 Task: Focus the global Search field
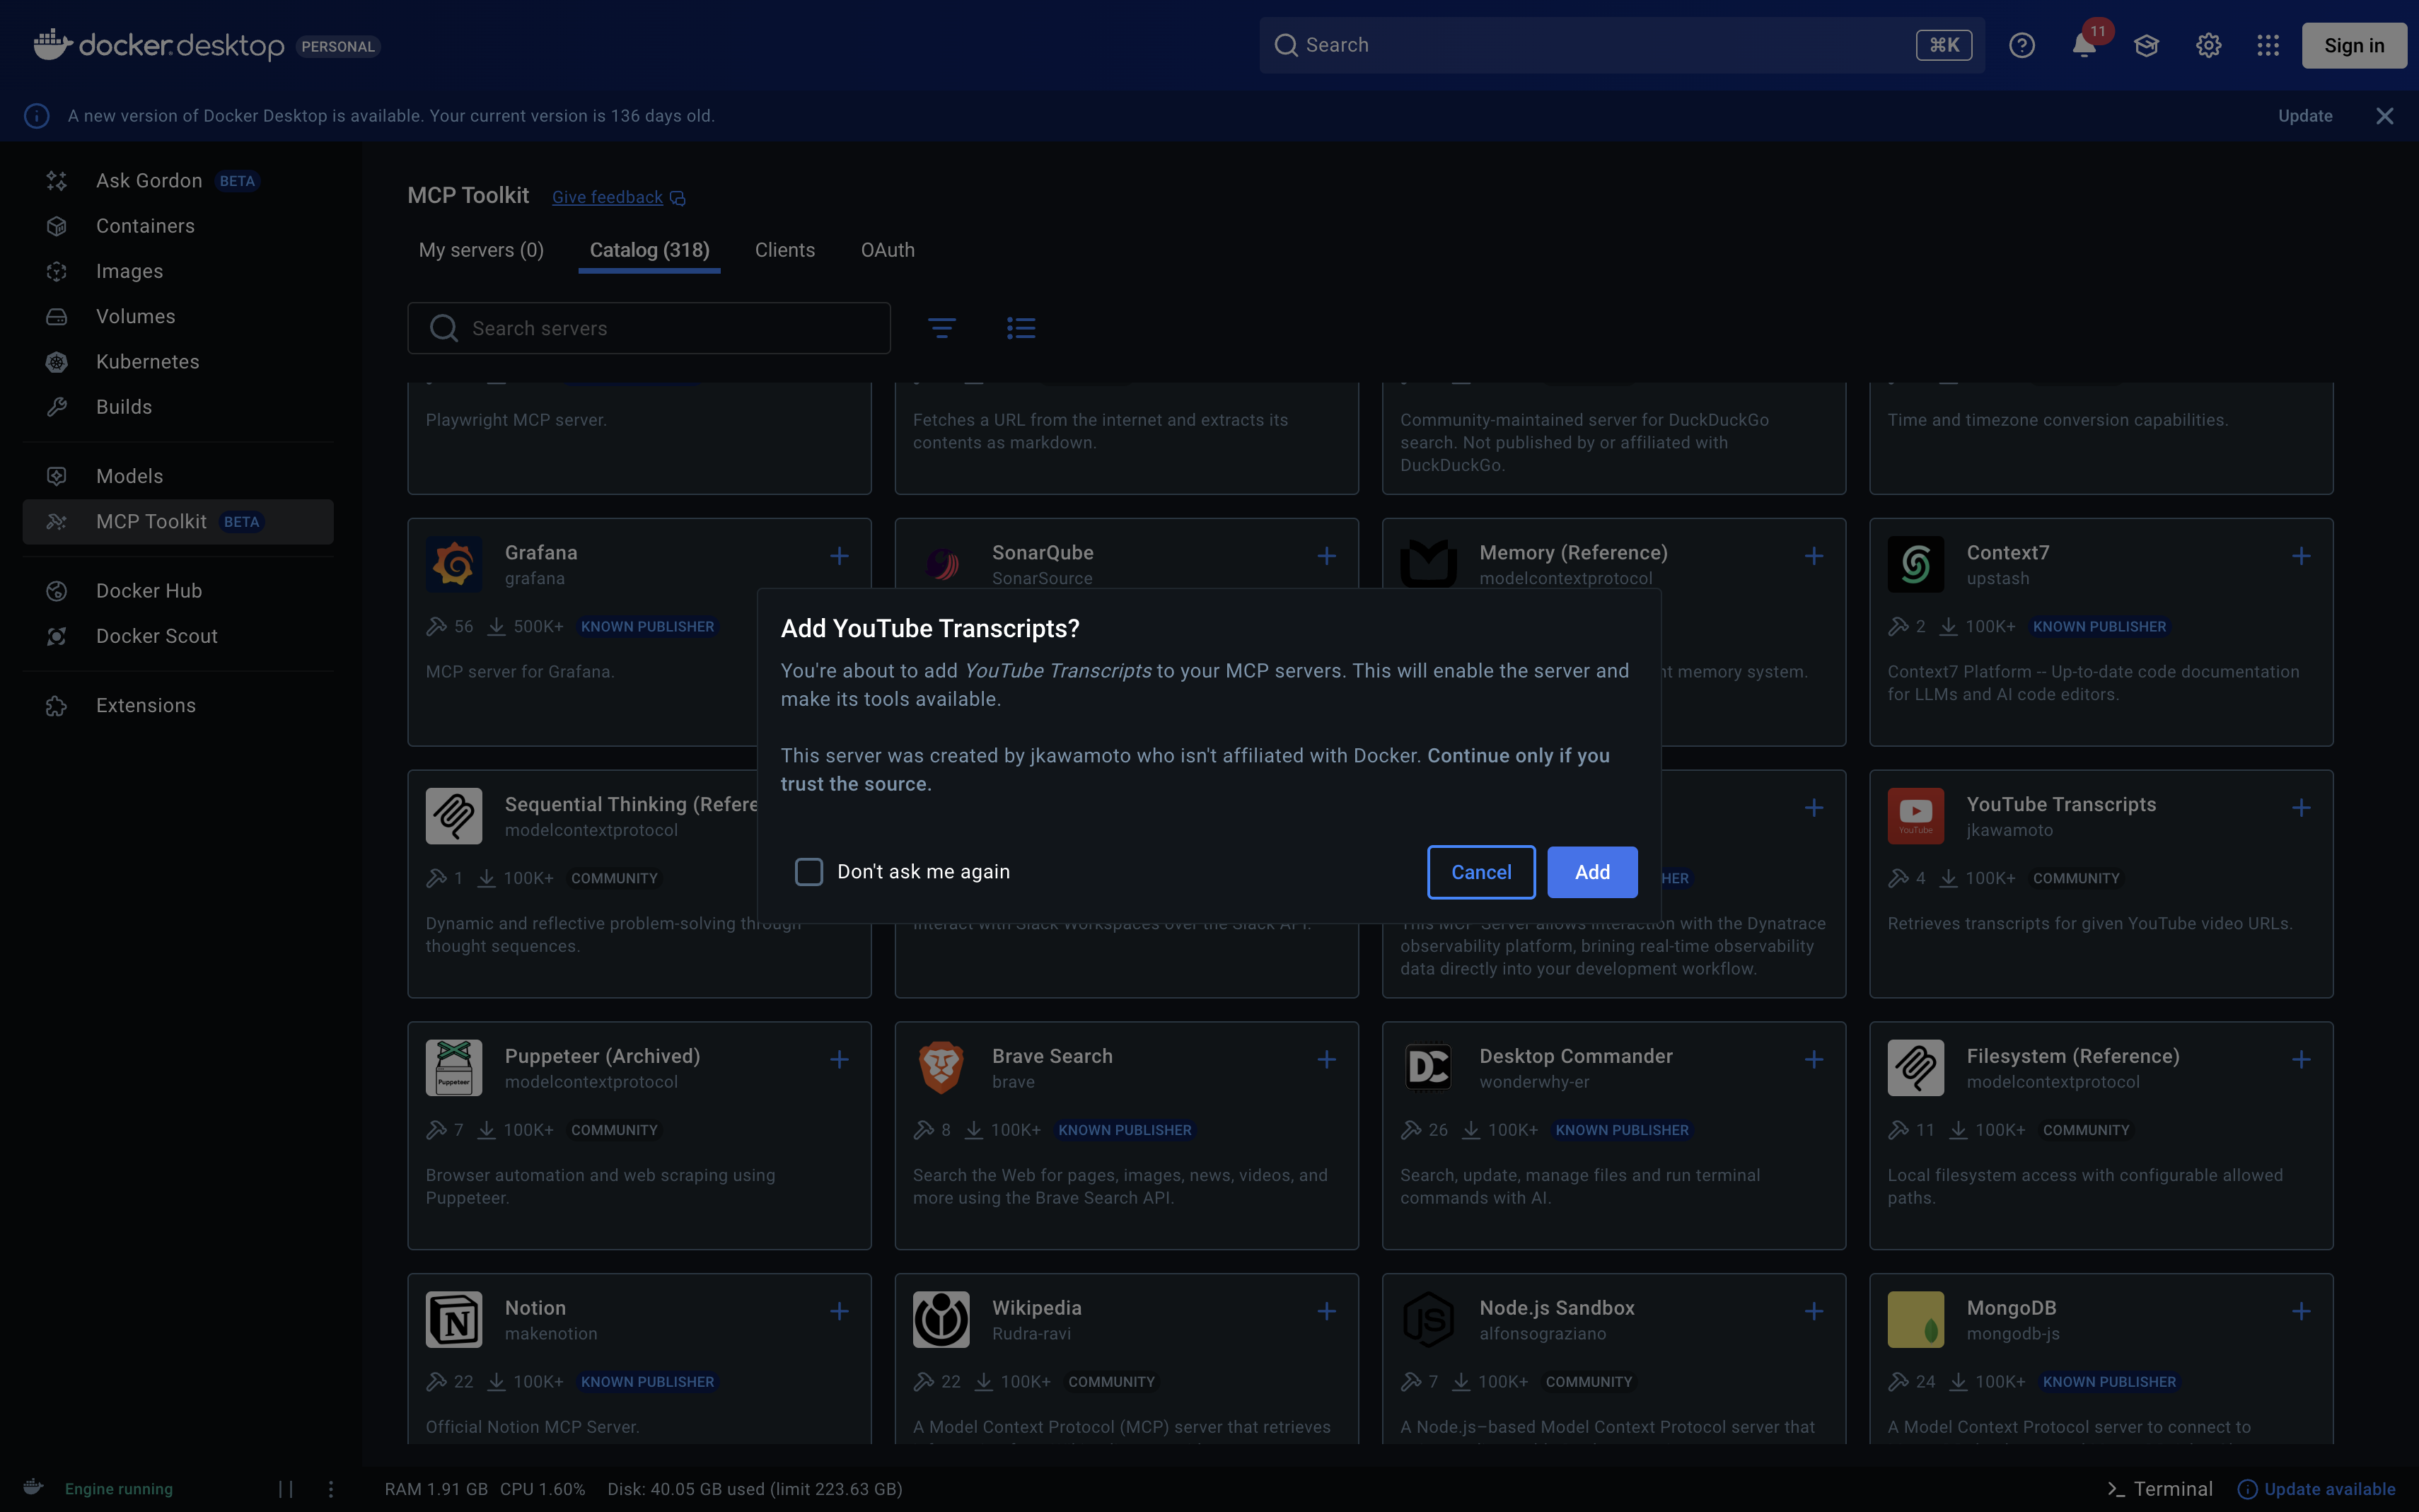pos(1622,45)
